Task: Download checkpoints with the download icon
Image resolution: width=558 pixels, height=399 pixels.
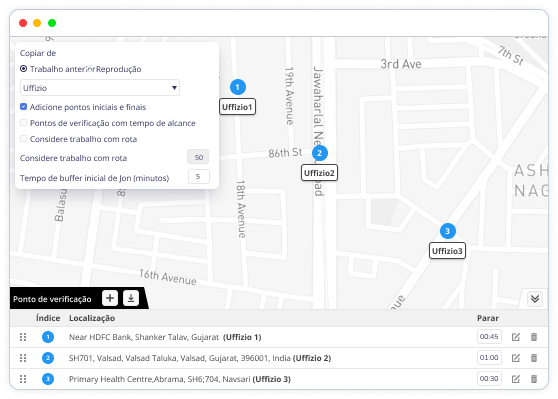Action: click(131, 298)
